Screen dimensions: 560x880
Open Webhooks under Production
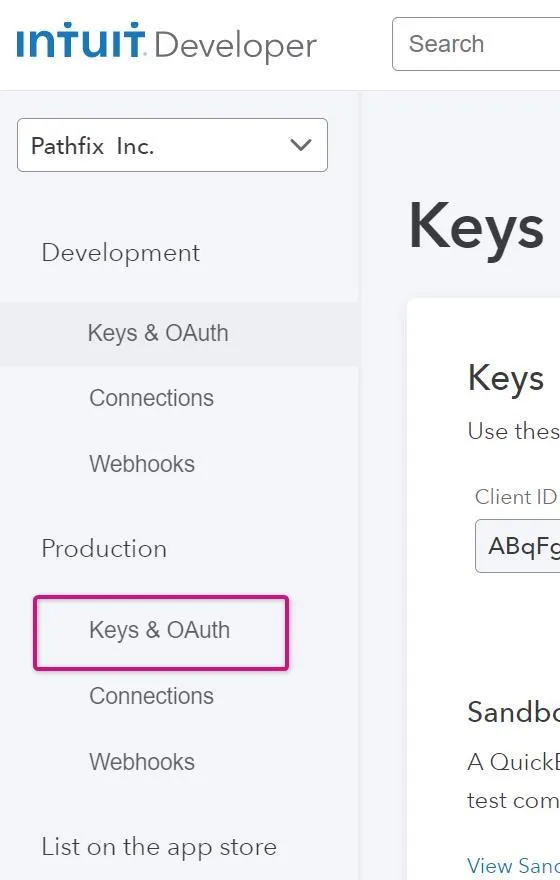pyautogui.click(x=142, y=762)
